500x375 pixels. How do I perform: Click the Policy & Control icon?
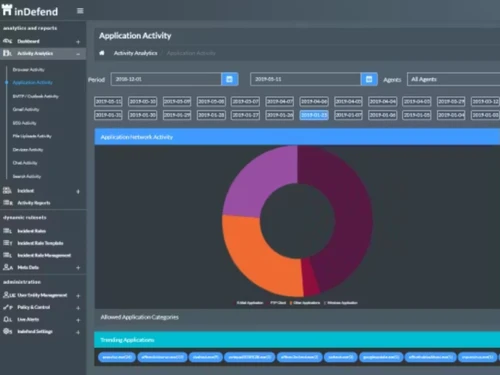click(7, 307)
